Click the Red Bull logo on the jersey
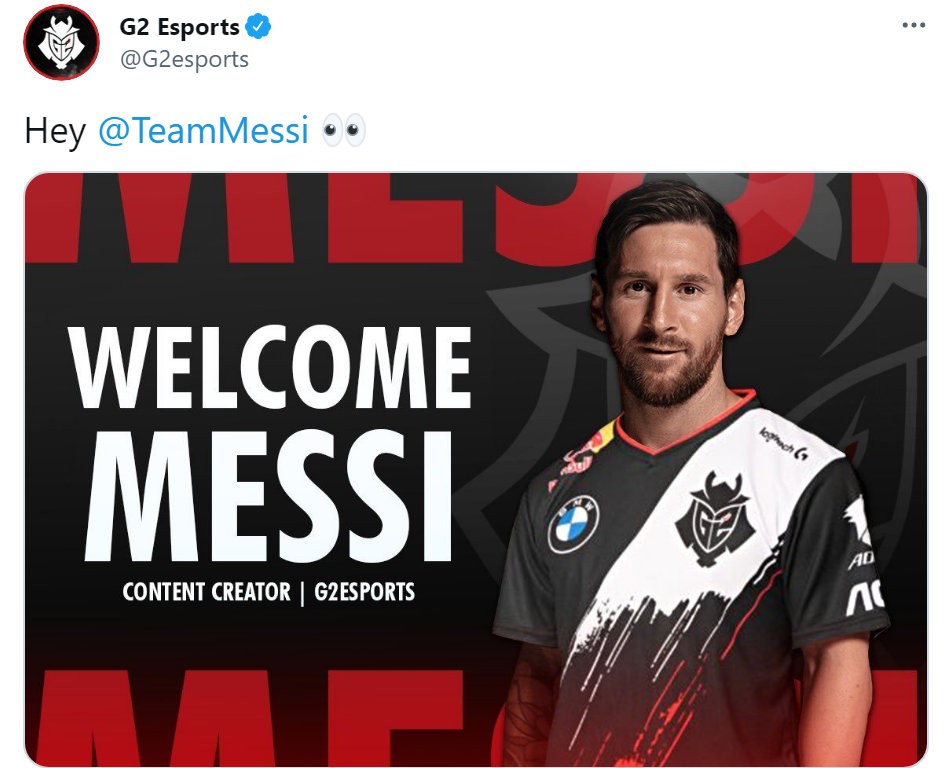Viewport: 944px width, 768px height. (x=582, y=456)
